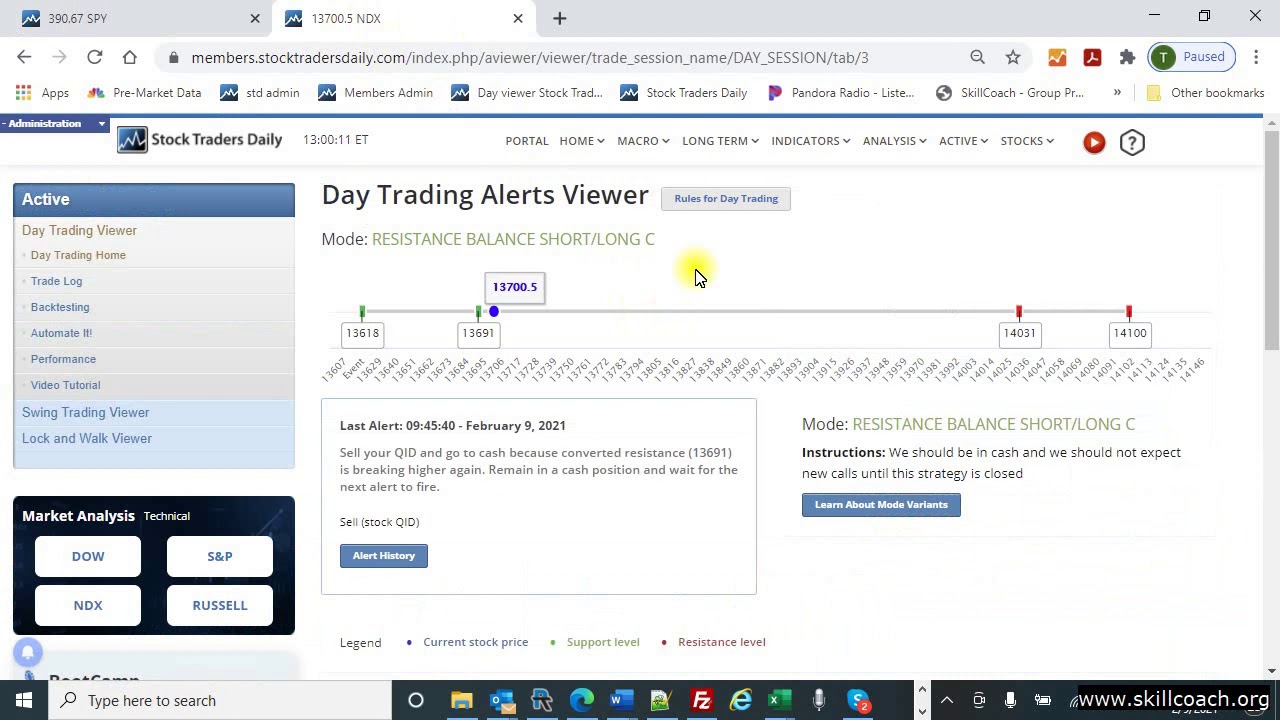Click the browser address bar
This screenshot has width=1280, height=720.
[x=560, y=57]
